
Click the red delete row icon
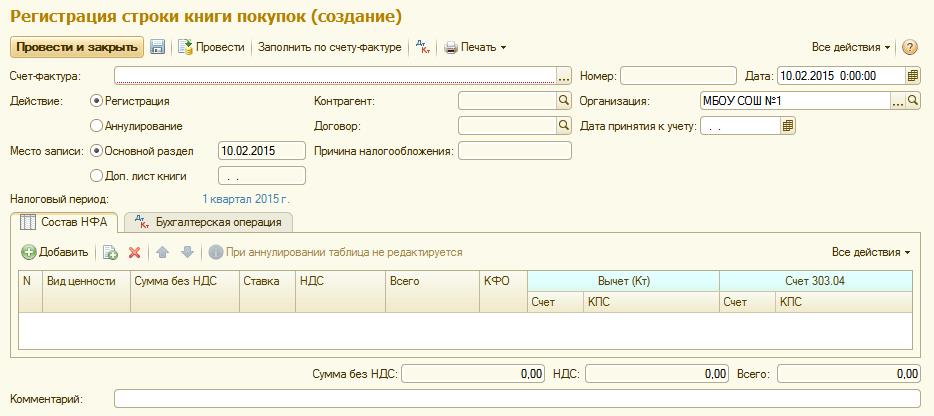coord(135,252)
